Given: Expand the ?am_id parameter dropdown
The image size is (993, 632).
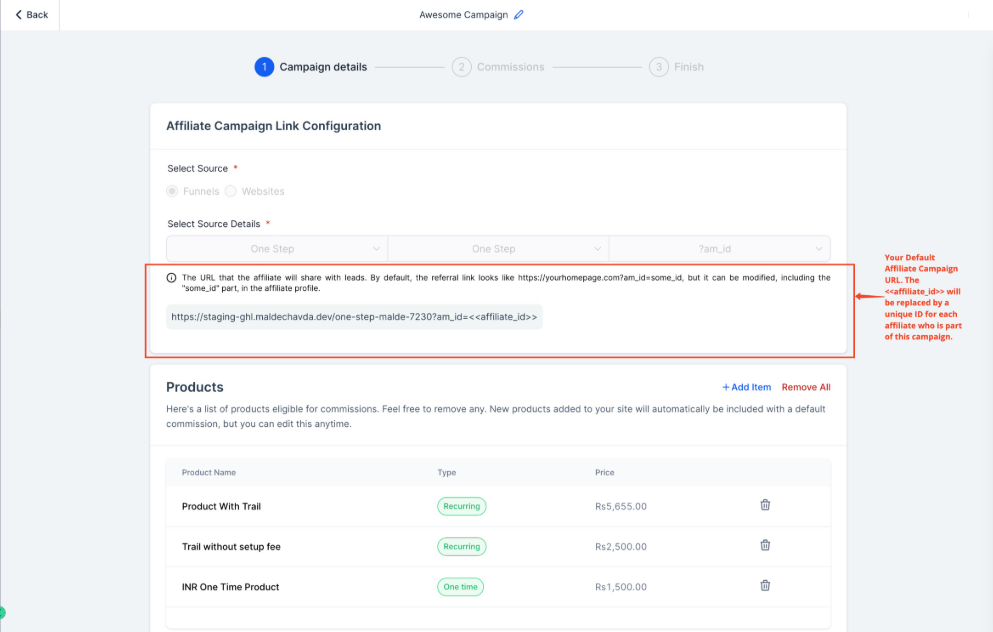Looking at the screenshot, I should tap(719, 249).
